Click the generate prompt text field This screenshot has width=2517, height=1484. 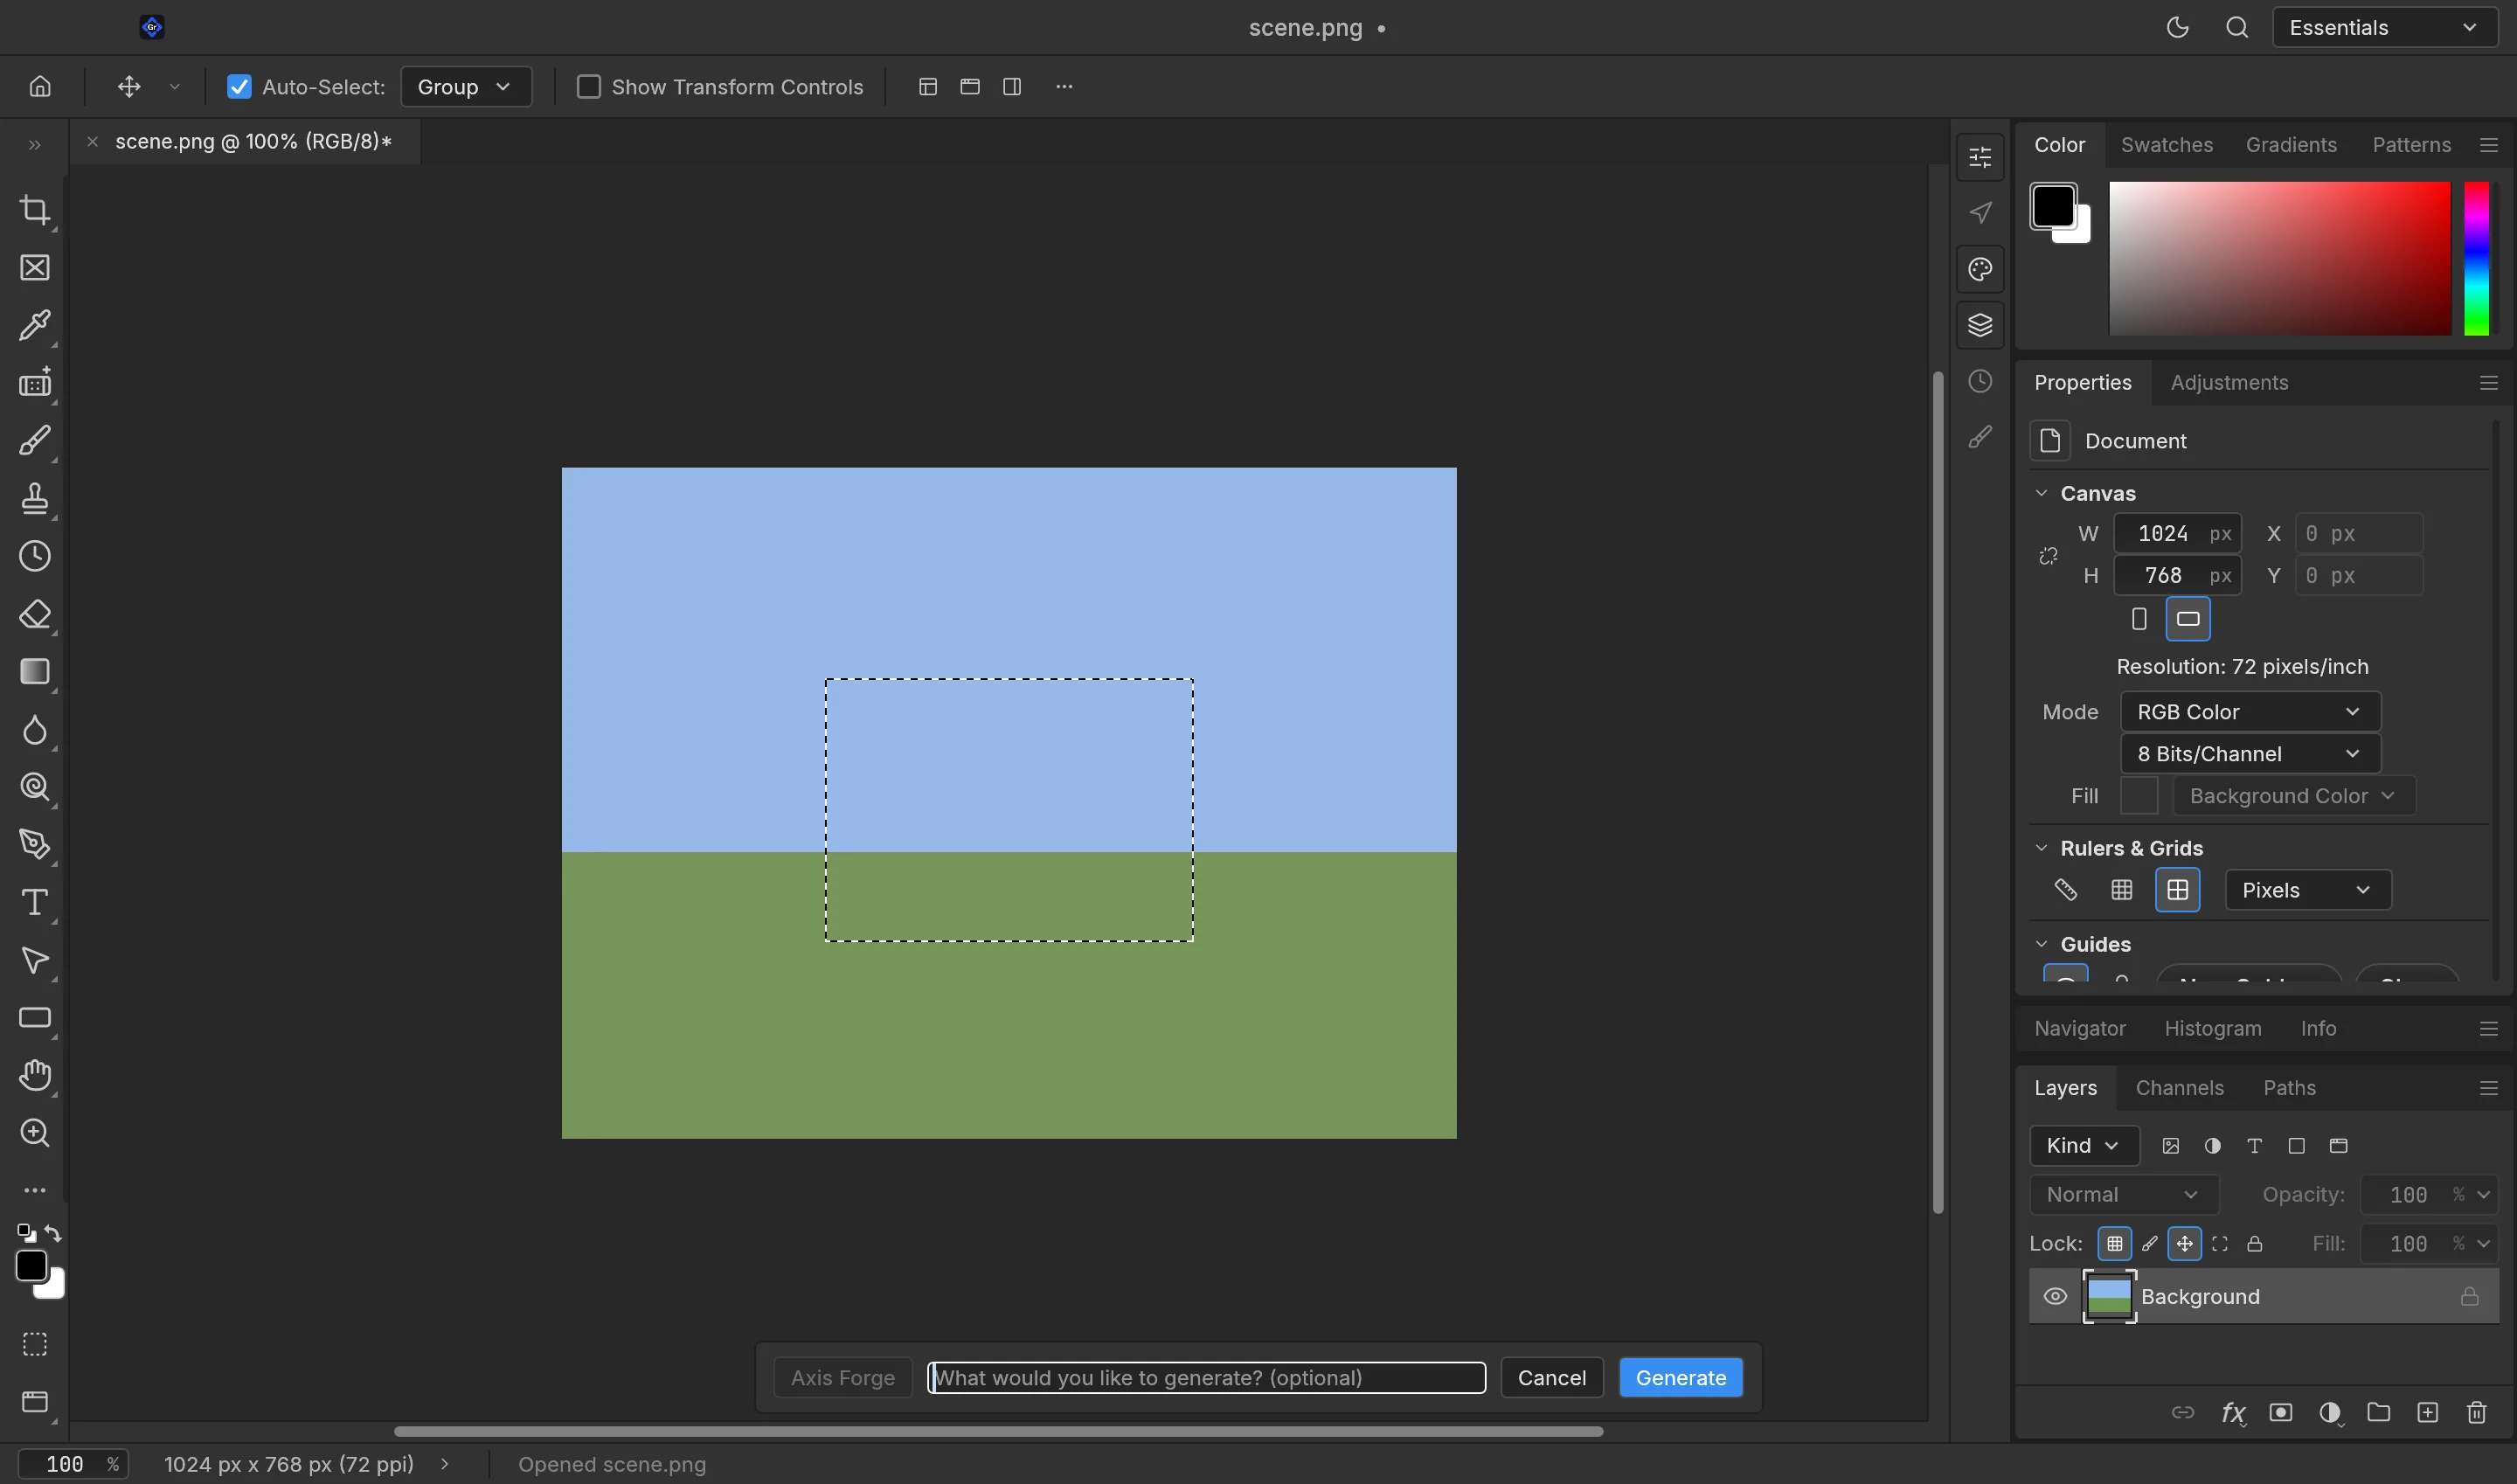tap(1206, 1378)
